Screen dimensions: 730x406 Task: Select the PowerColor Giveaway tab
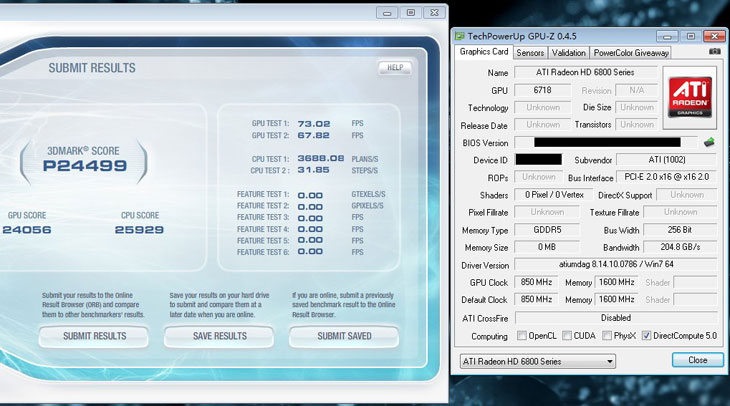630,53
